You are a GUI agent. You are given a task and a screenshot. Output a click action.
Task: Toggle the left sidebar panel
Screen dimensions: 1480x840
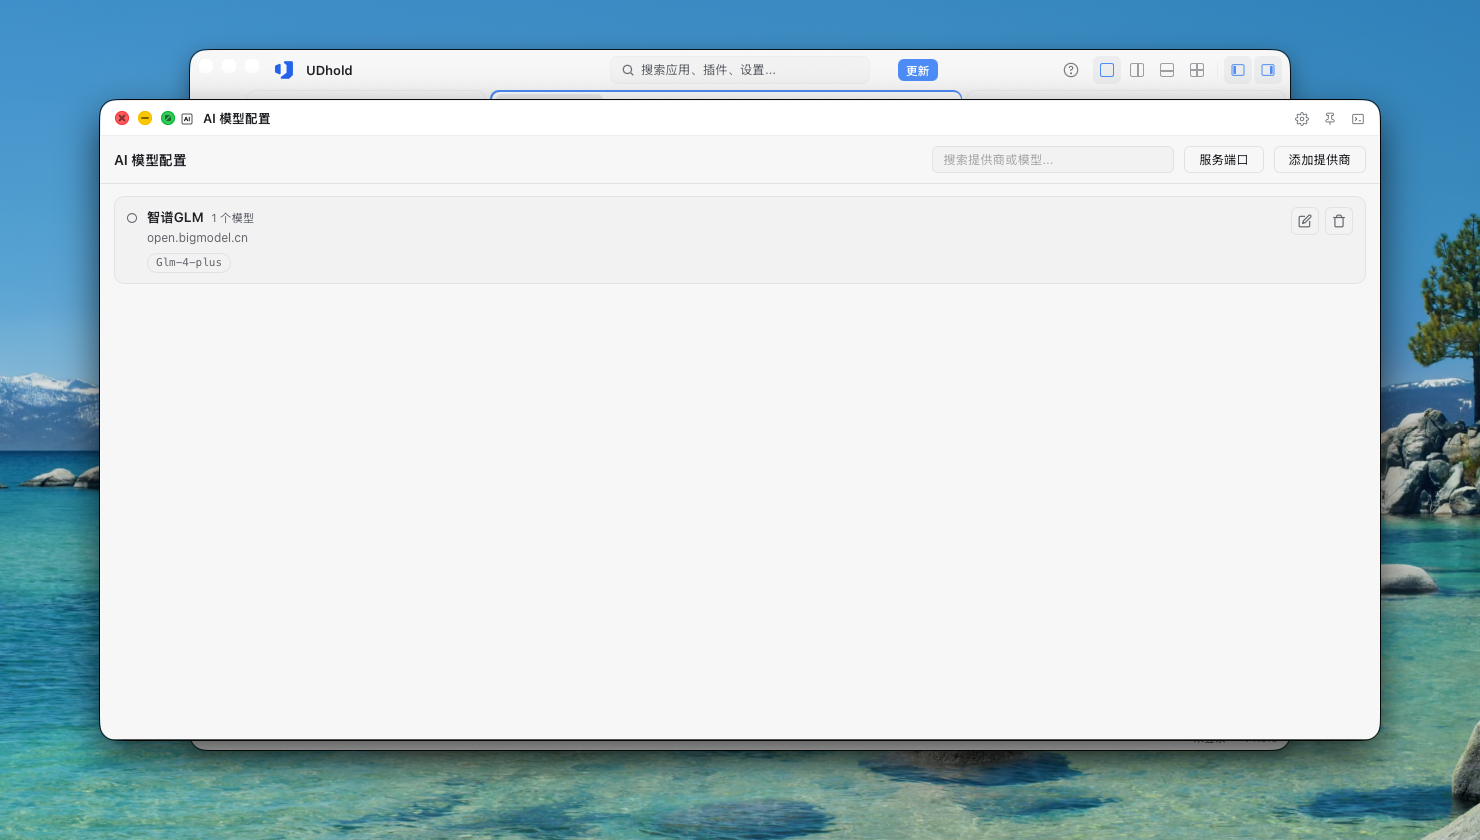tap(1238, 70)
